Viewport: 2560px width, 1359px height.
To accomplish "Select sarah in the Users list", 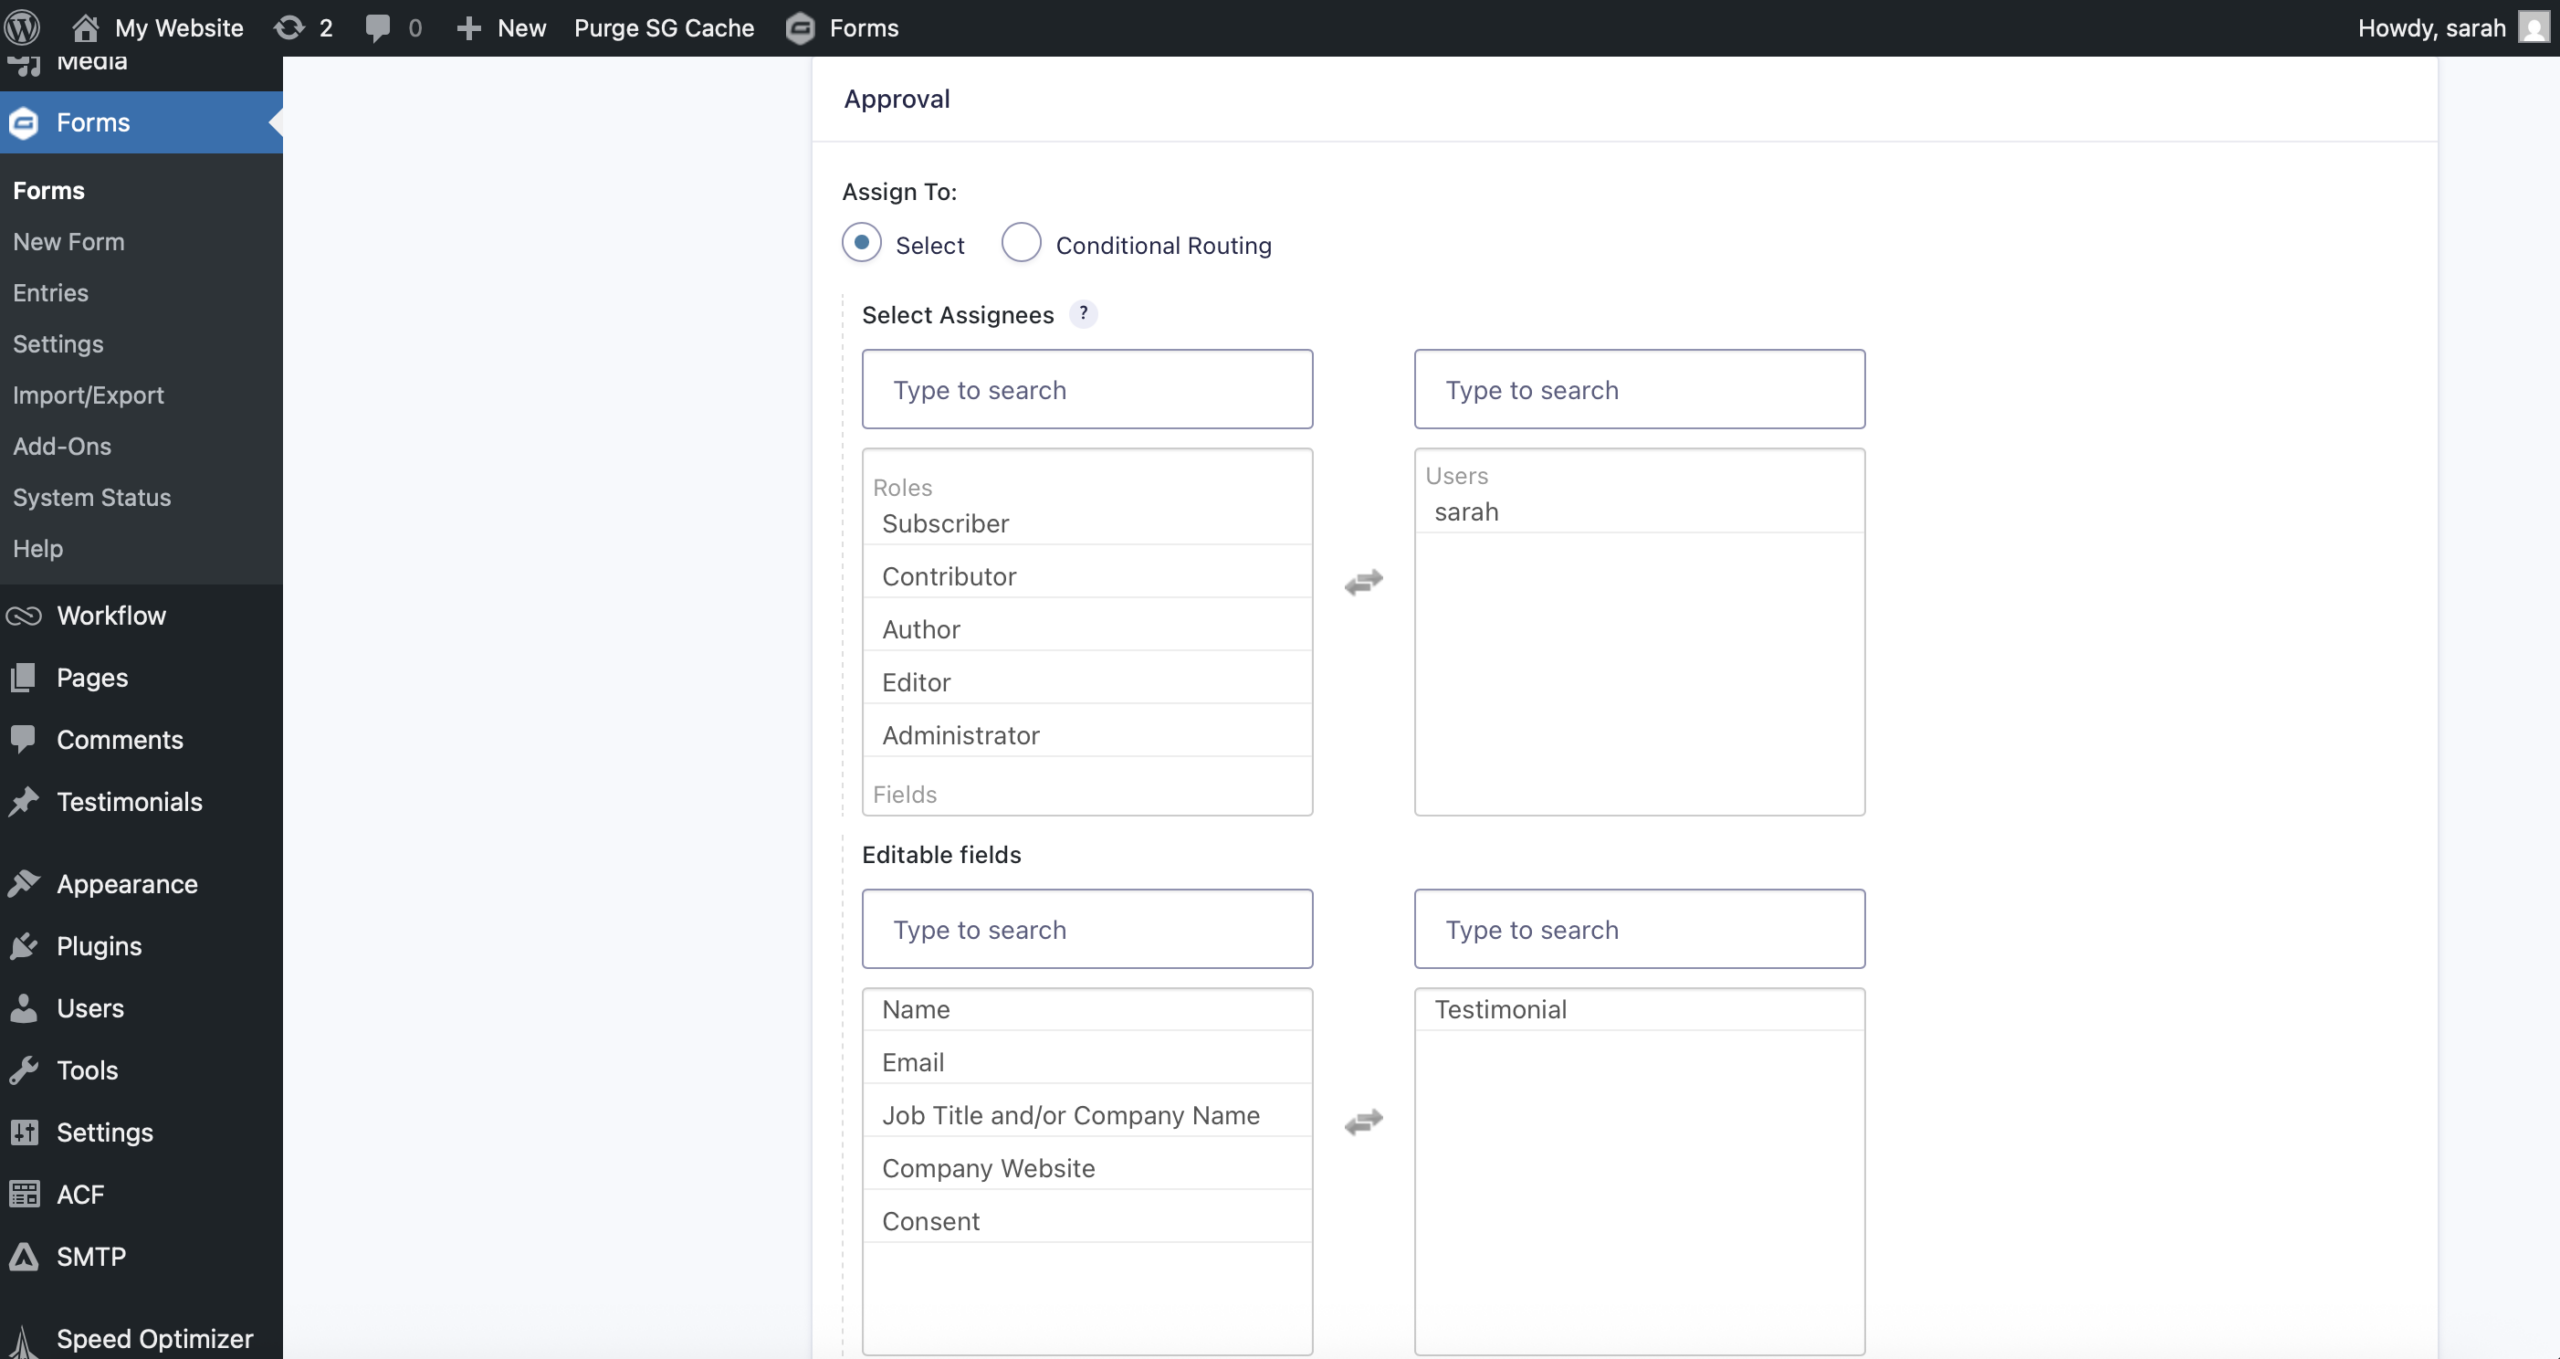I will [x=1466, y=511].
